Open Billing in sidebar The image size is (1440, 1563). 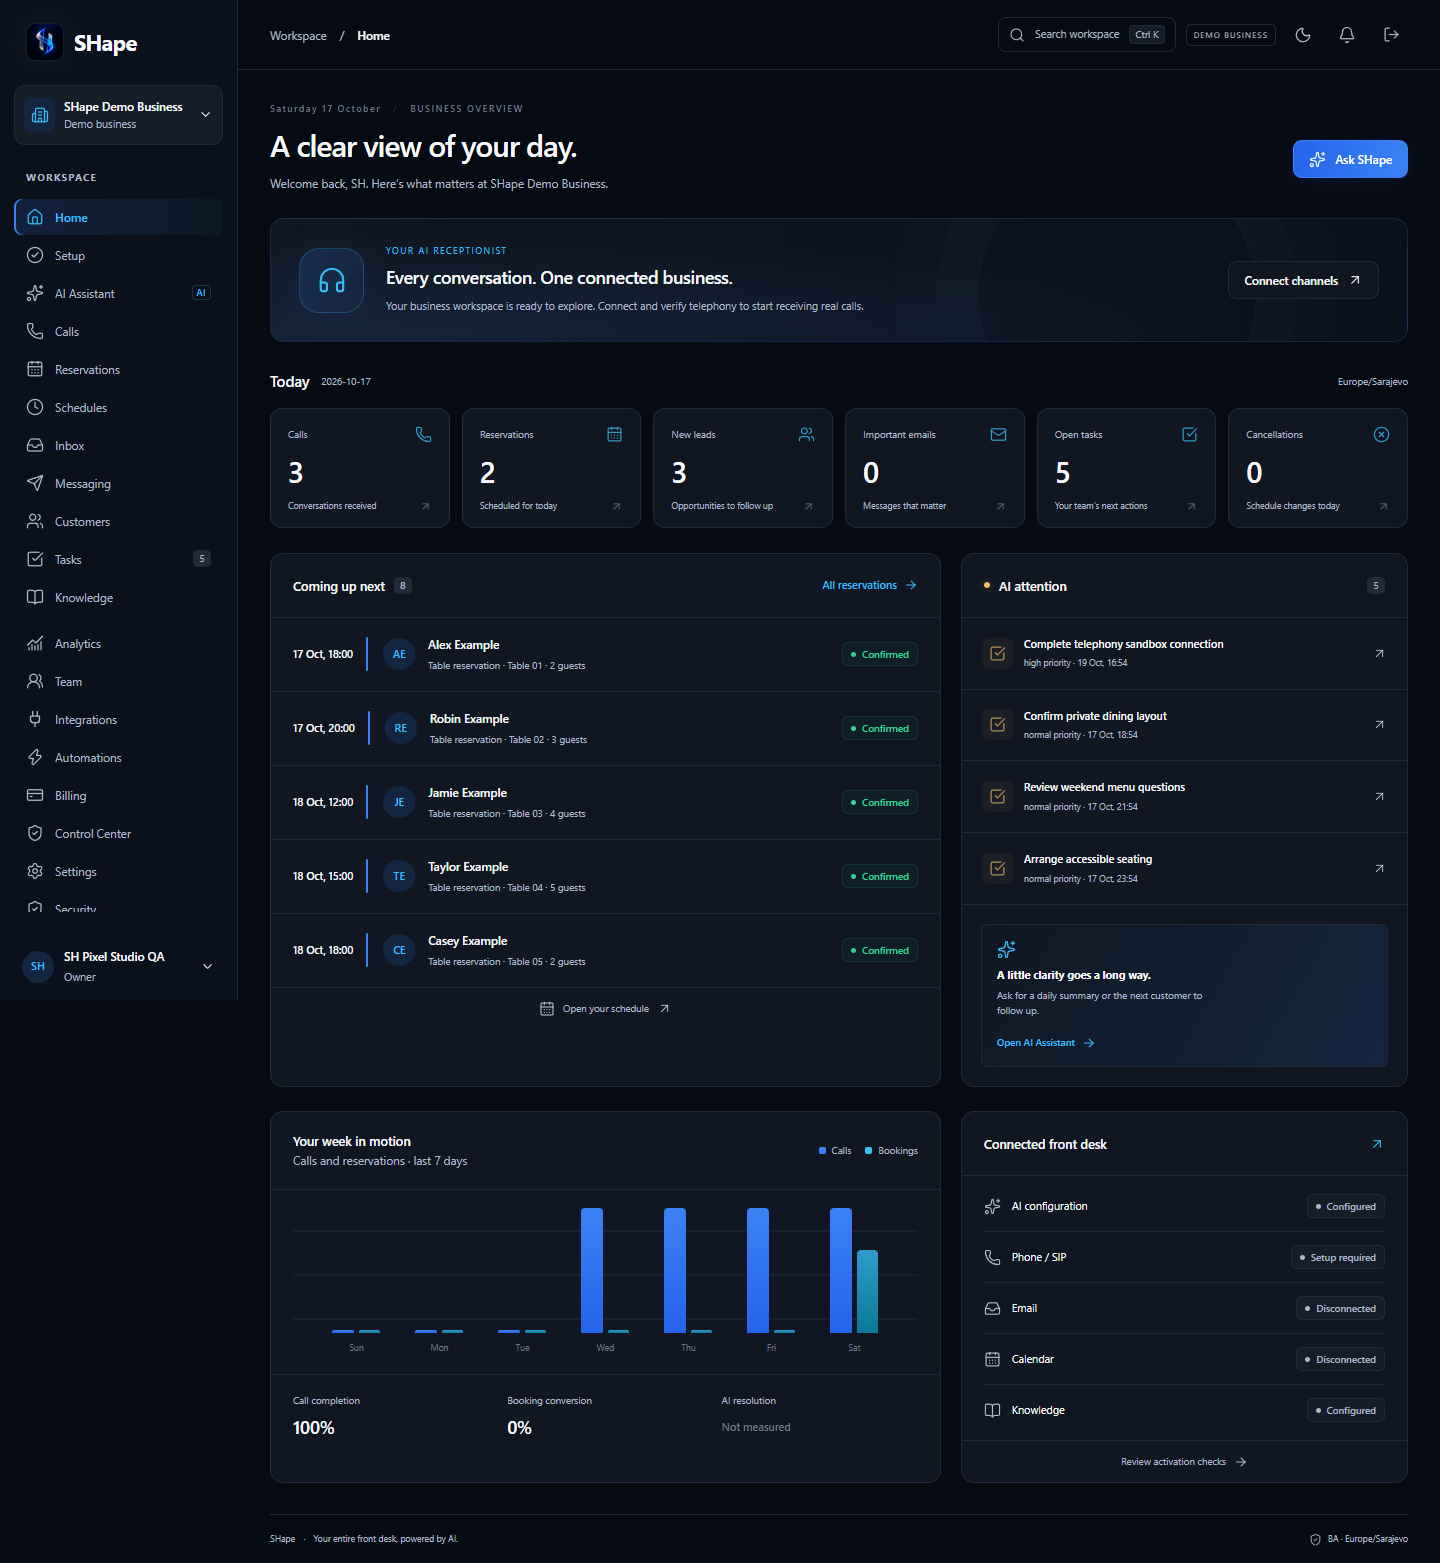(118, 795)
